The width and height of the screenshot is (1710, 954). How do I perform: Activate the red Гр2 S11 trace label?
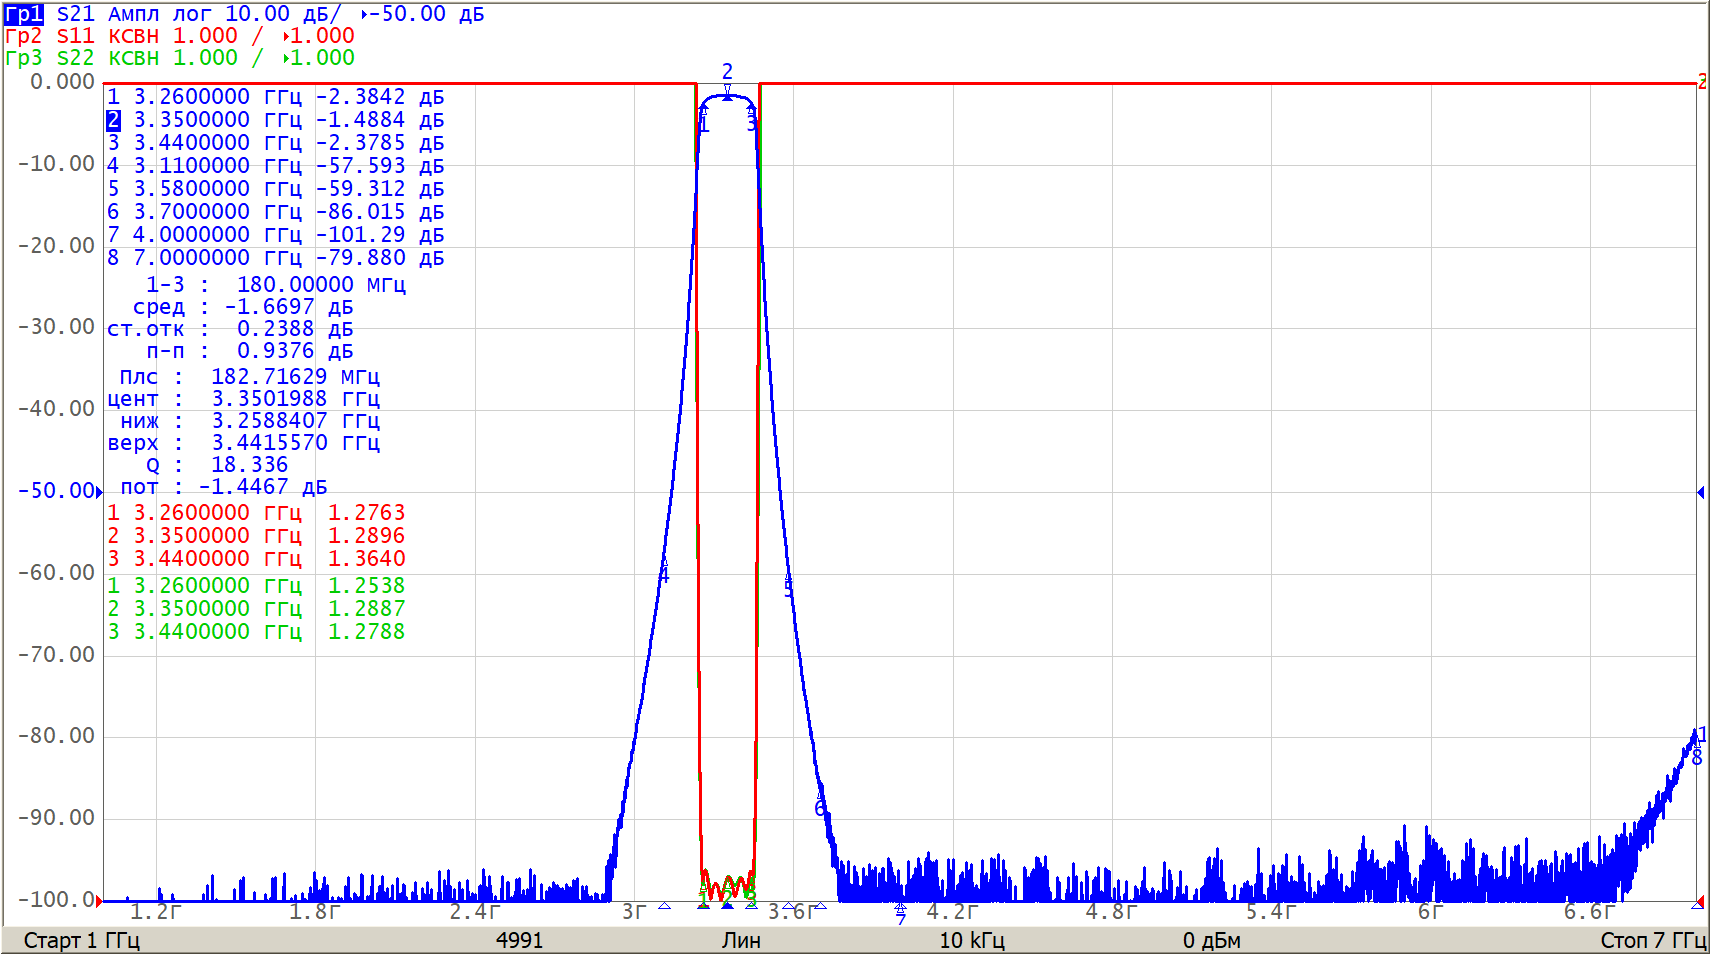(x=24, y=36)
